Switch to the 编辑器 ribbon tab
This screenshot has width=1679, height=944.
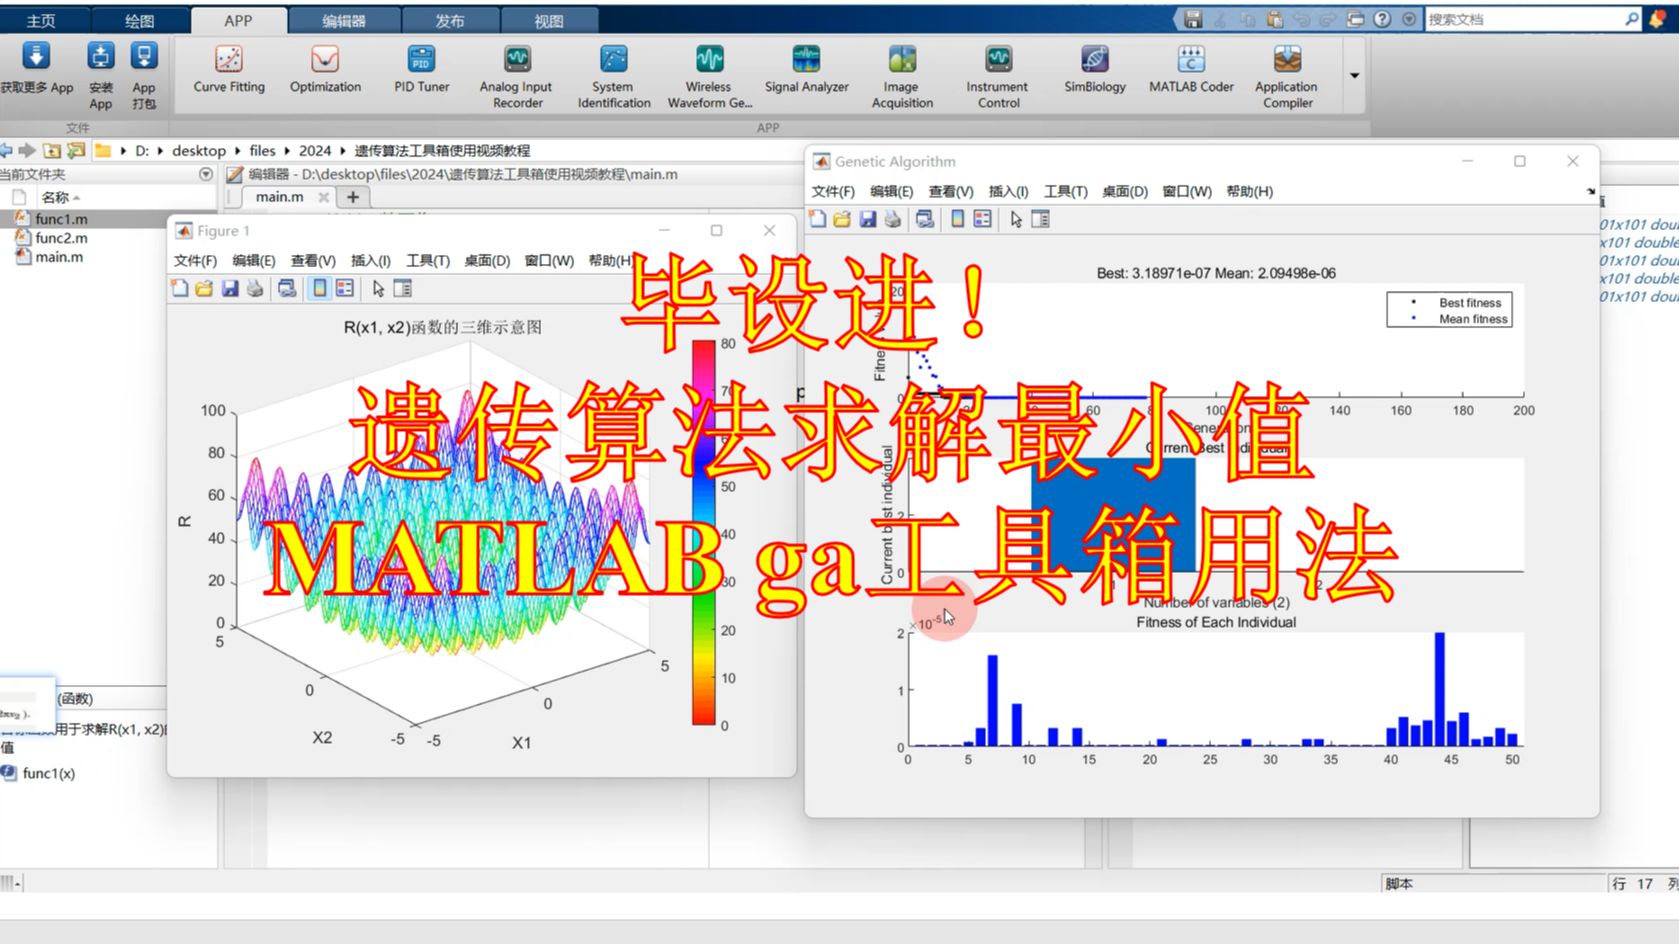(344, 20)
